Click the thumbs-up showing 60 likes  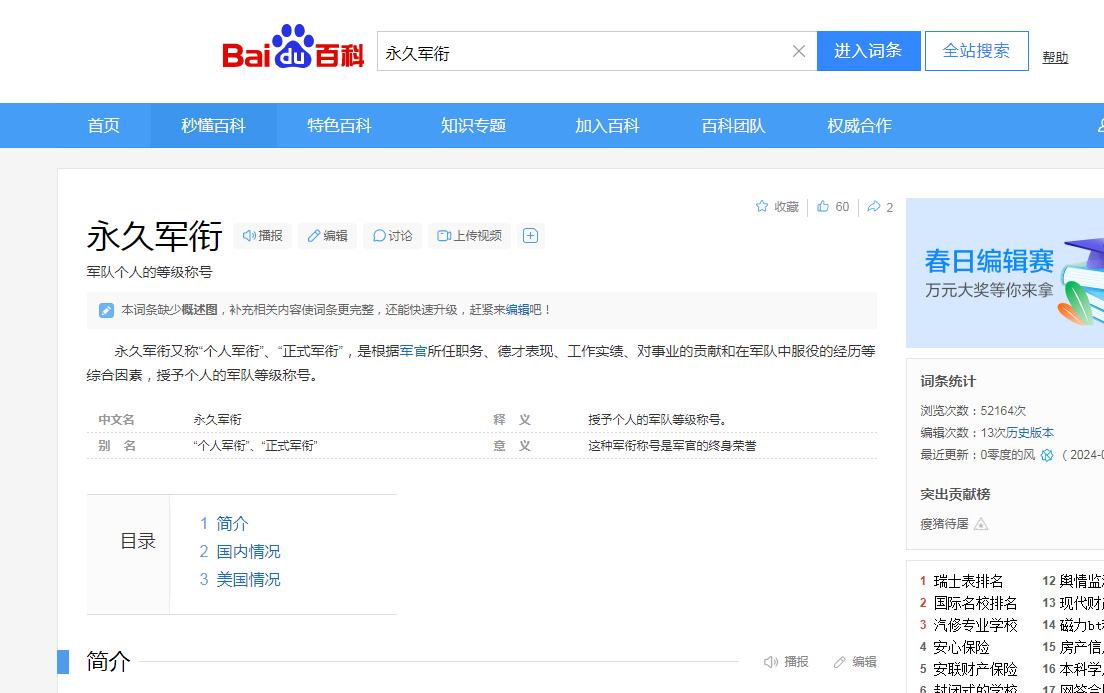pyautogui.click(x=828, y=206)
